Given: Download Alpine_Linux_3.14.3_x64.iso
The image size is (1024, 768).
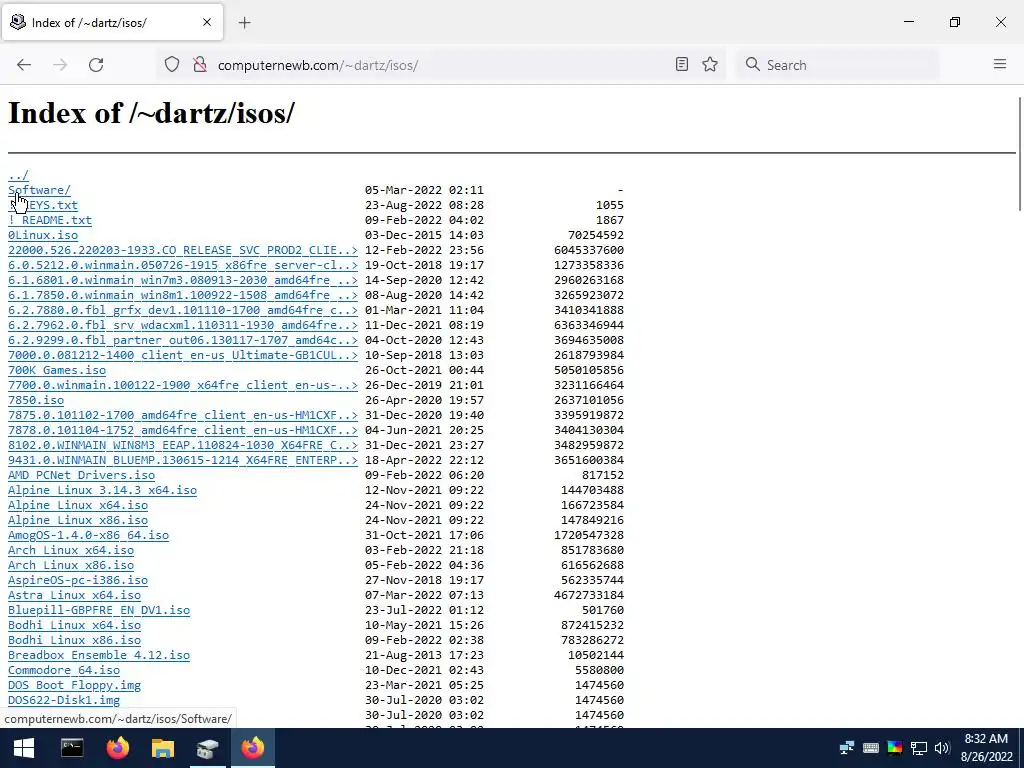Looking at the screenshot, I should pos(103,490).
